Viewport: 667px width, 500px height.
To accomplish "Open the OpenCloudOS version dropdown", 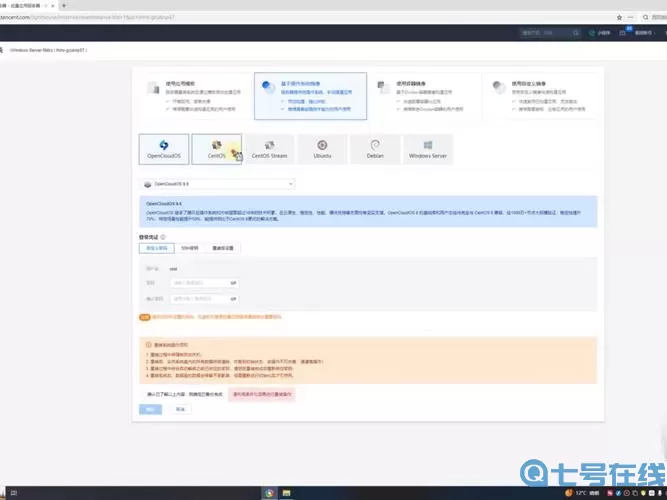I will coord(217,184).
